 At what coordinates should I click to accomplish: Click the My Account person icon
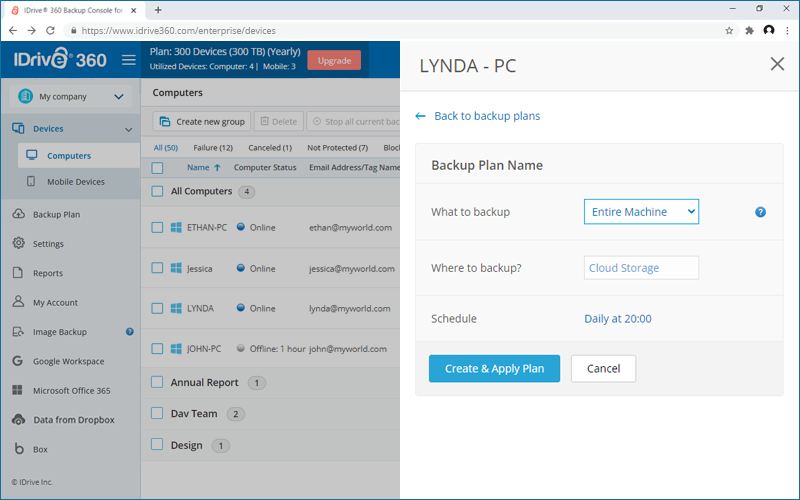18,302
